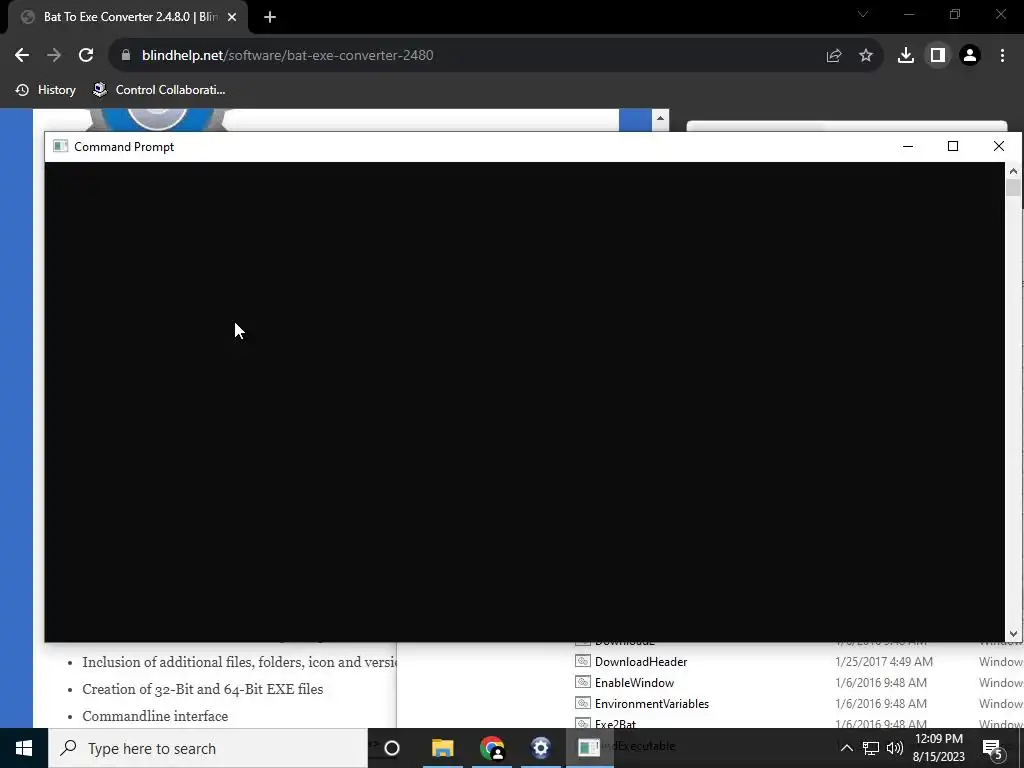The width and height of the screenshot is (1024, 768).
Task: Open the History bookmark
Action: coord(46,90)
